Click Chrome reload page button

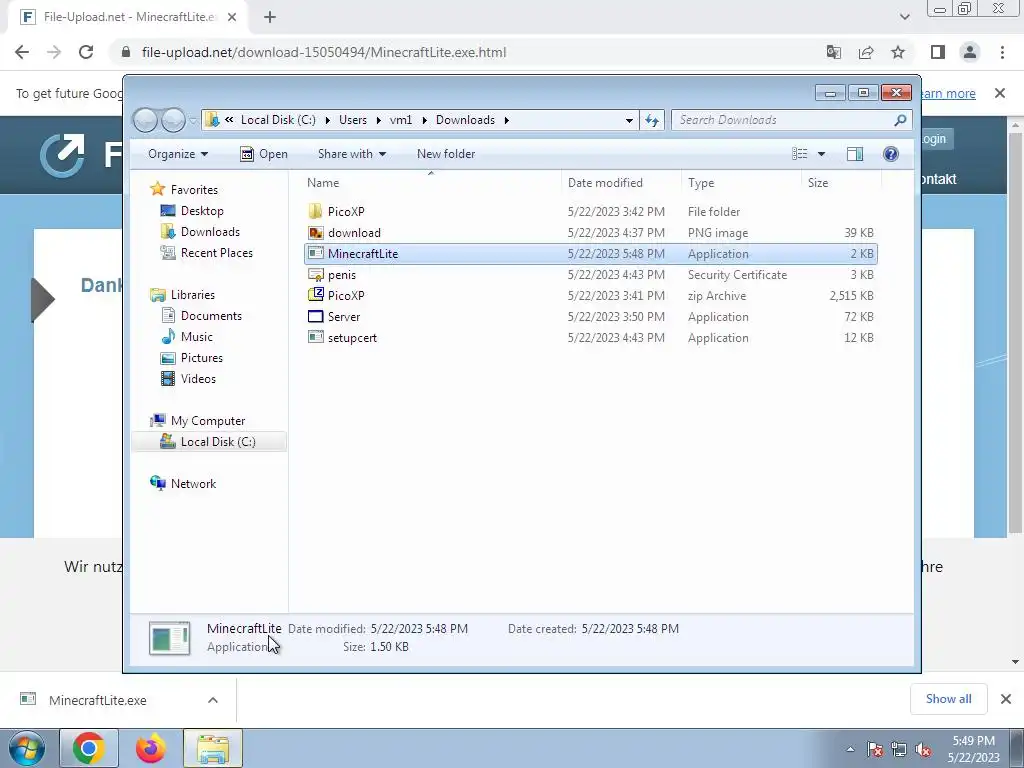click(86, 52)
